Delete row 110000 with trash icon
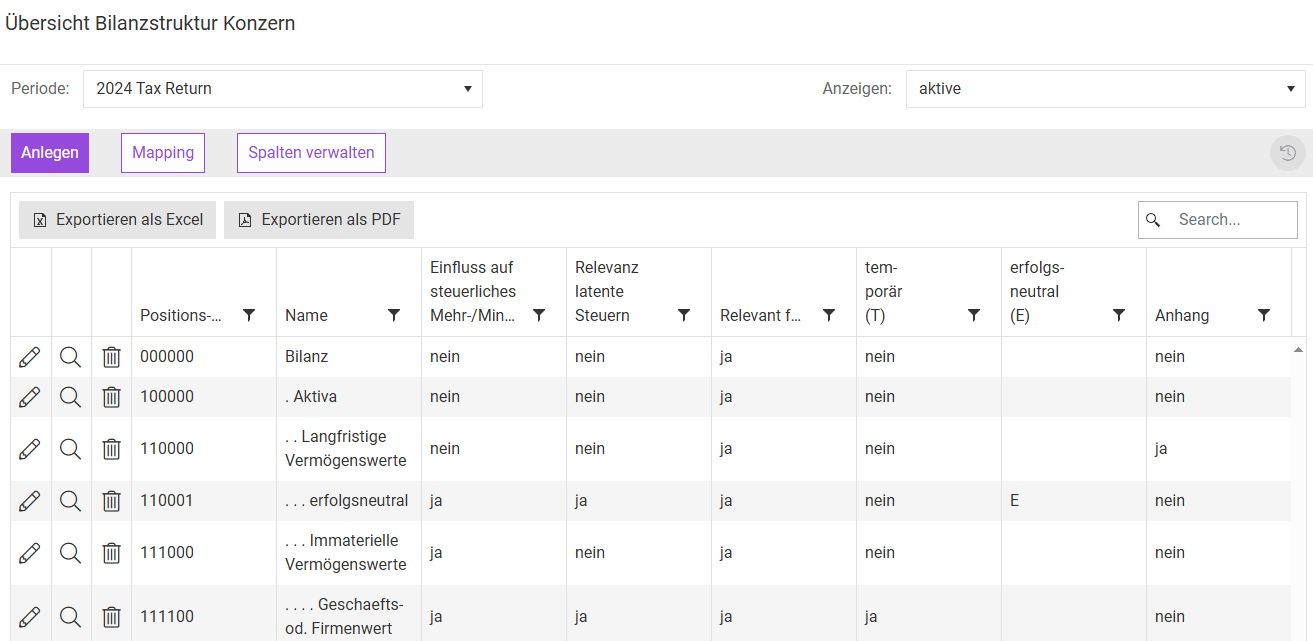 click(112, 449)
